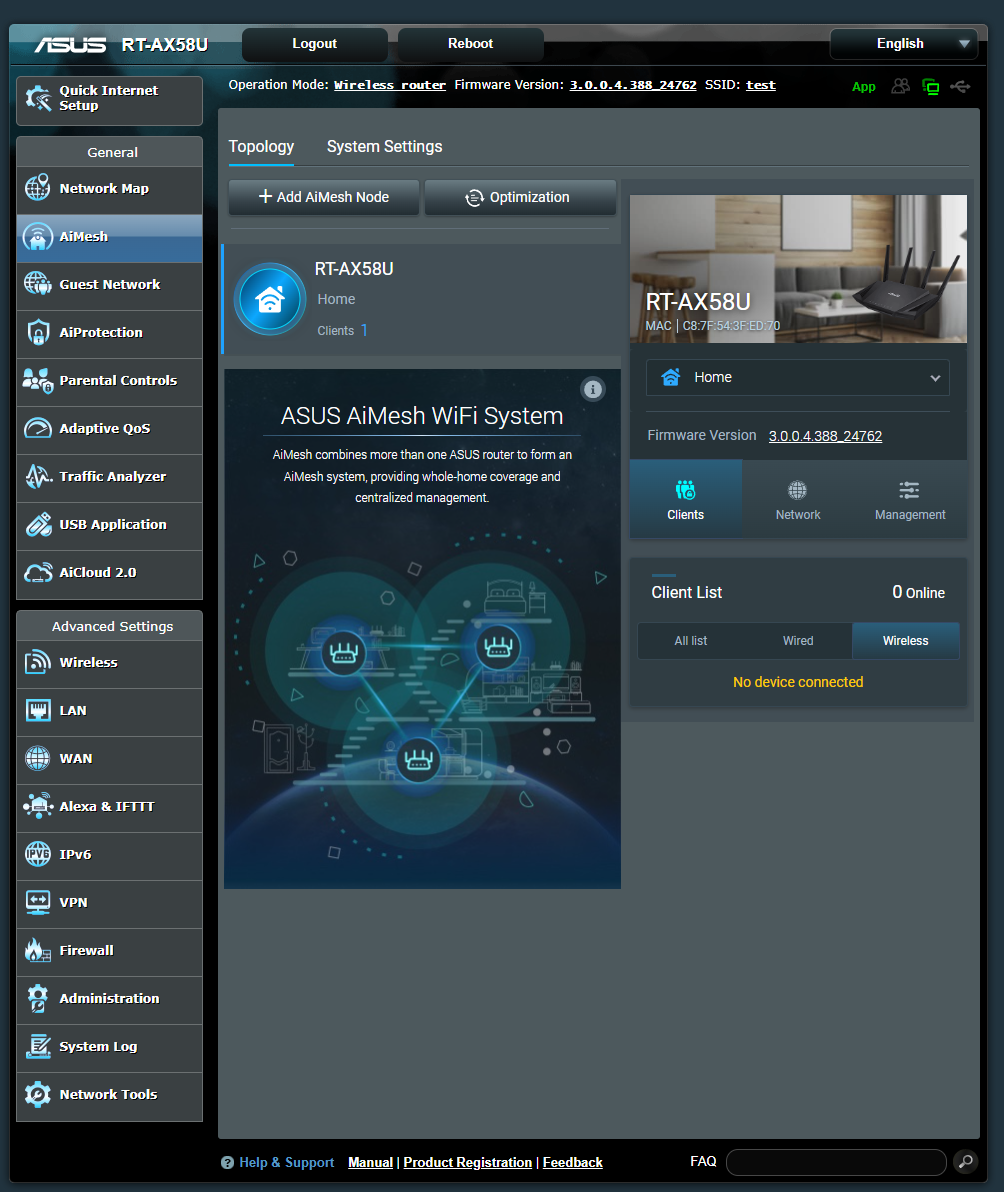Select the Management tab
The width and height of the screenshot is (1004, 1192).
tap(910, 499)
